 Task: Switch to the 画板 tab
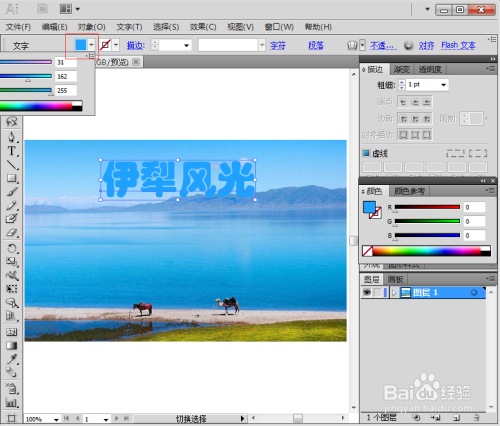point(395,279)
